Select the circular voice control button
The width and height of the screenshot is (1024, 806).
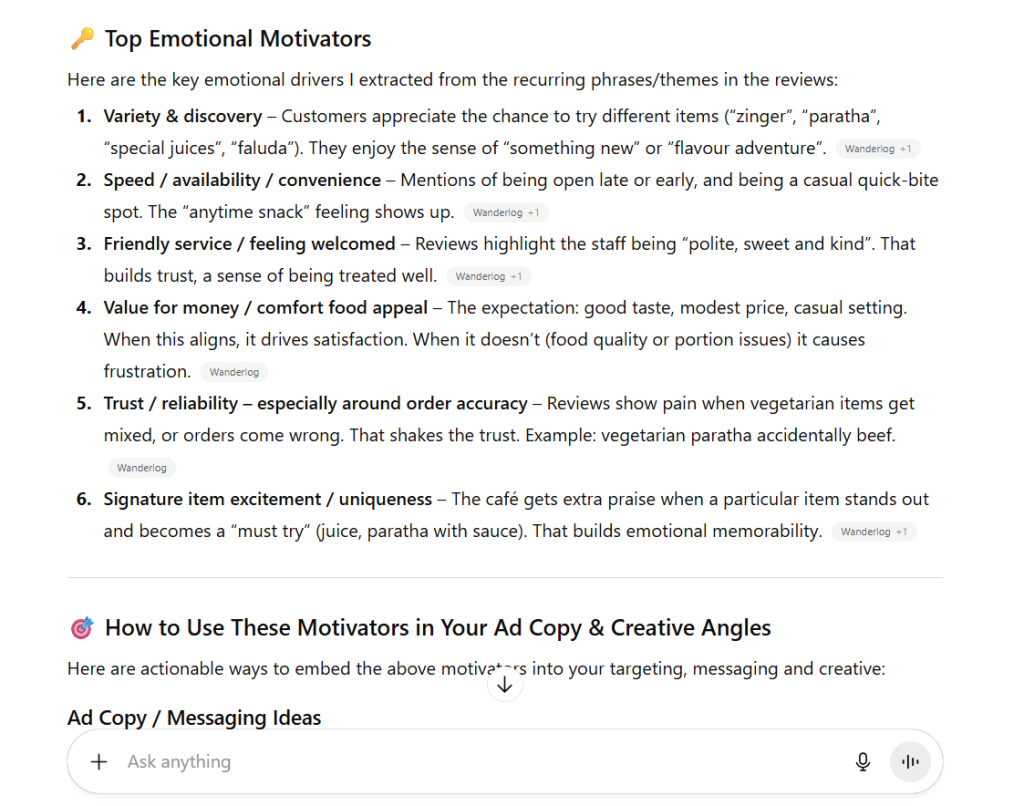pyautogui.click(x=910, y=761)
